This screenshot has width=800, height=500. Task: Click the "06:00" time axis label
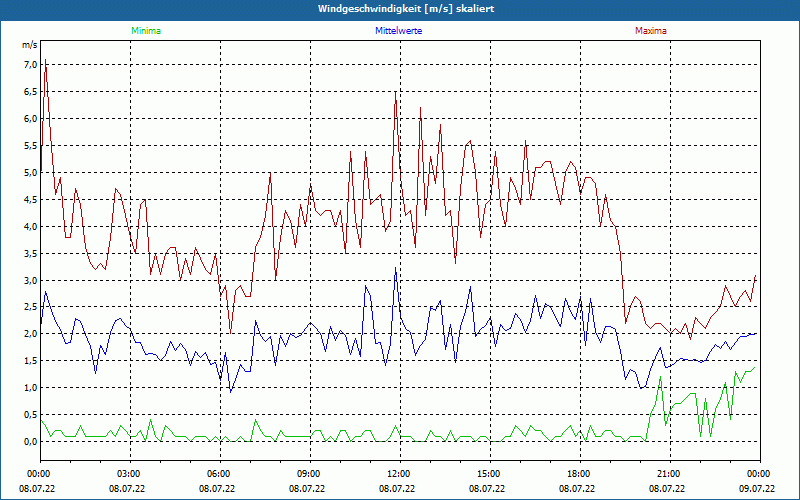click(220, 474)
